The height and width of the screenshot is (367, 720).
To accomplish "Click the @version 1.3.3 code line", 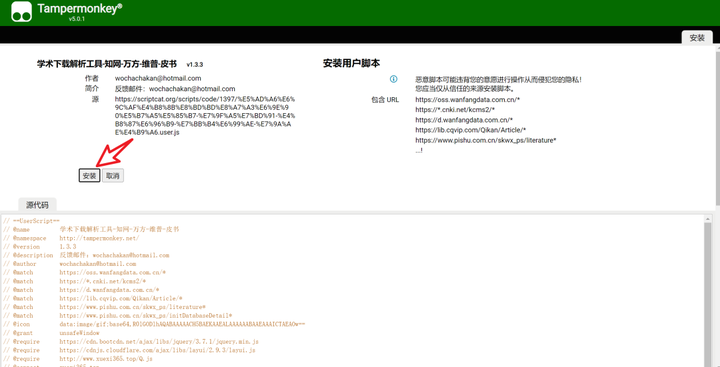I will point(39,247).
